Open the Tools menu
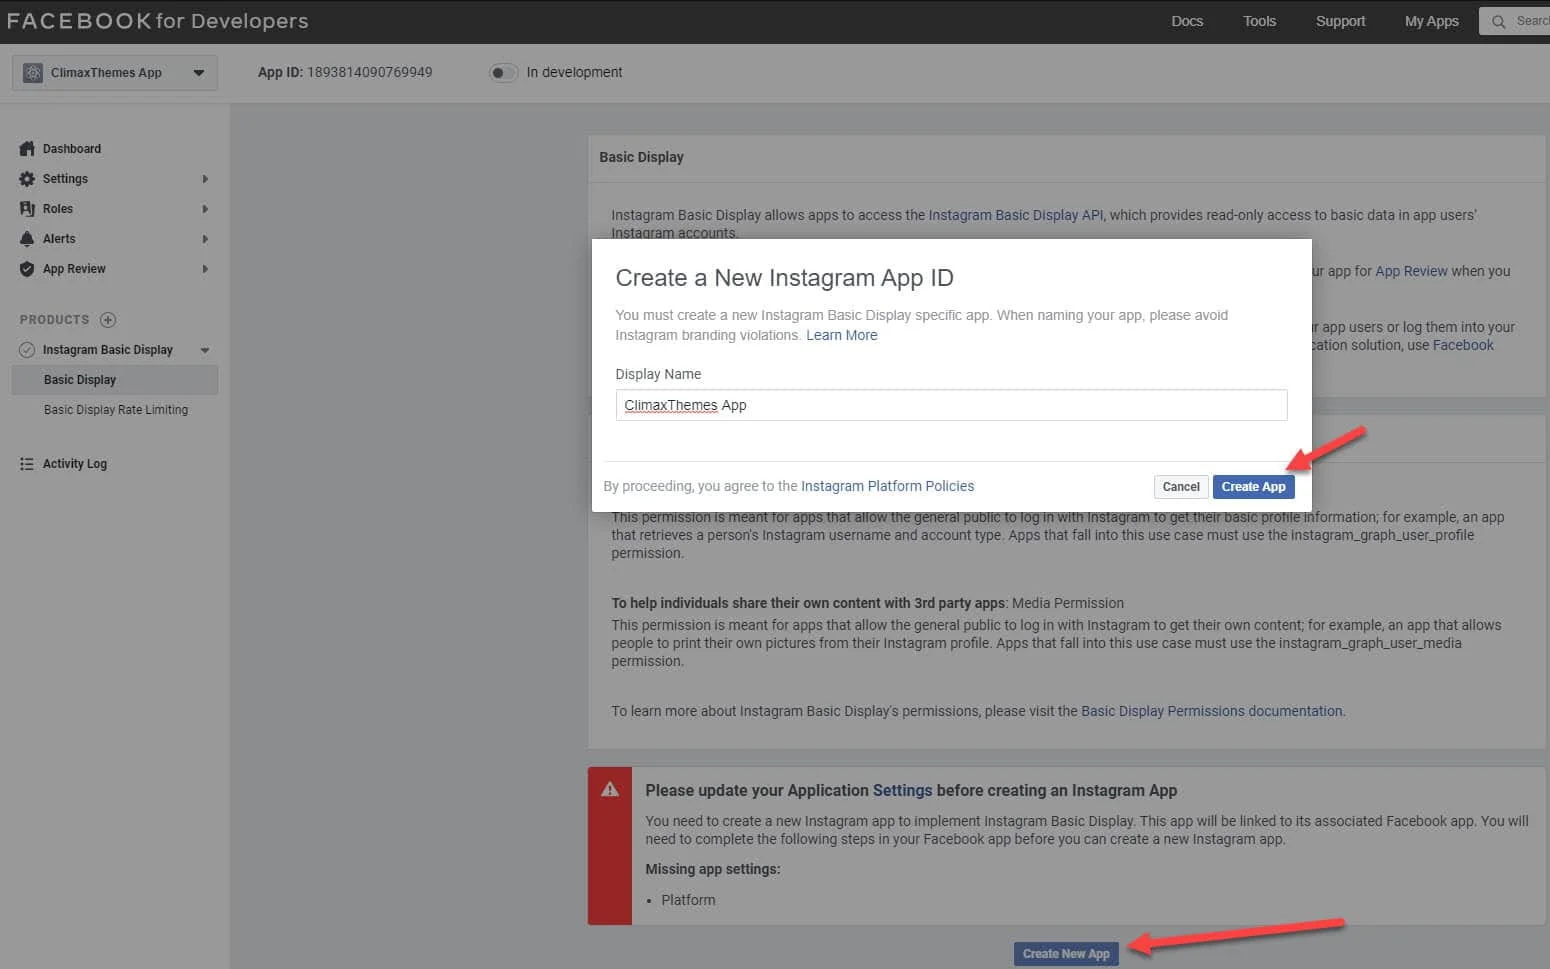 (1259, 21)
